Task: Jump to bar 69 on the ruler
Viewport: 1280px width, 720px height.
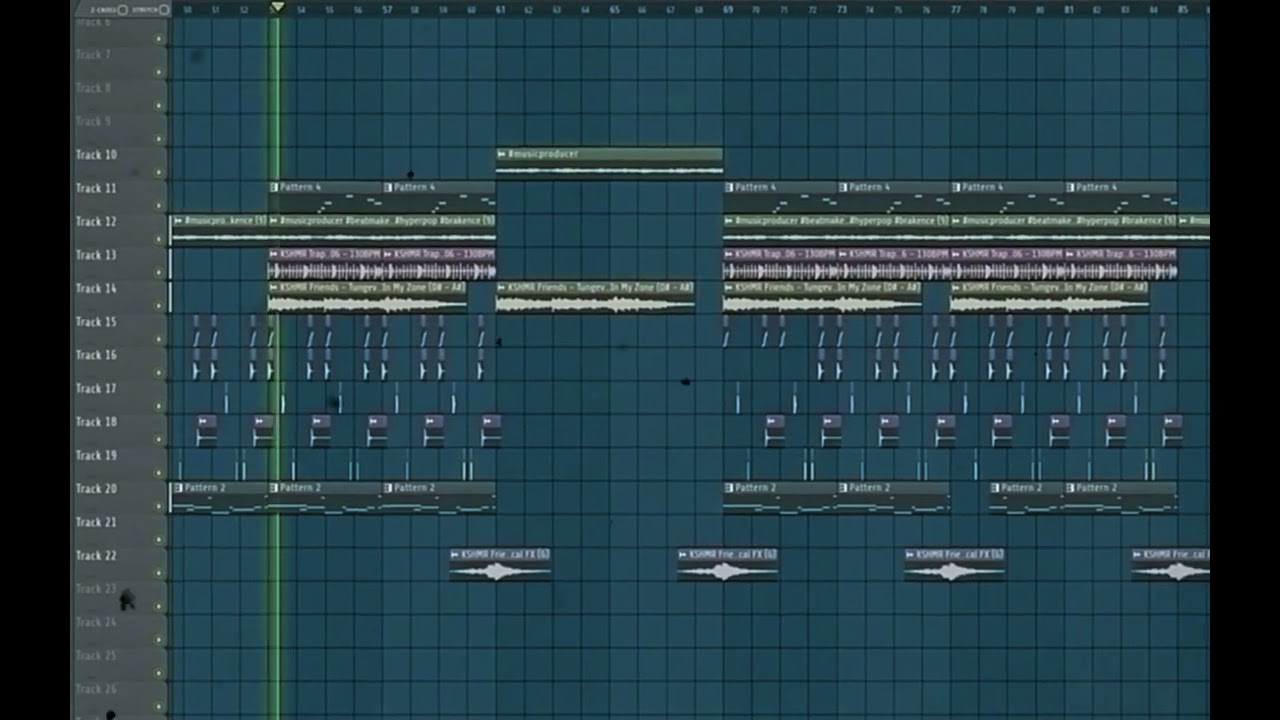Action: (728, 9)
